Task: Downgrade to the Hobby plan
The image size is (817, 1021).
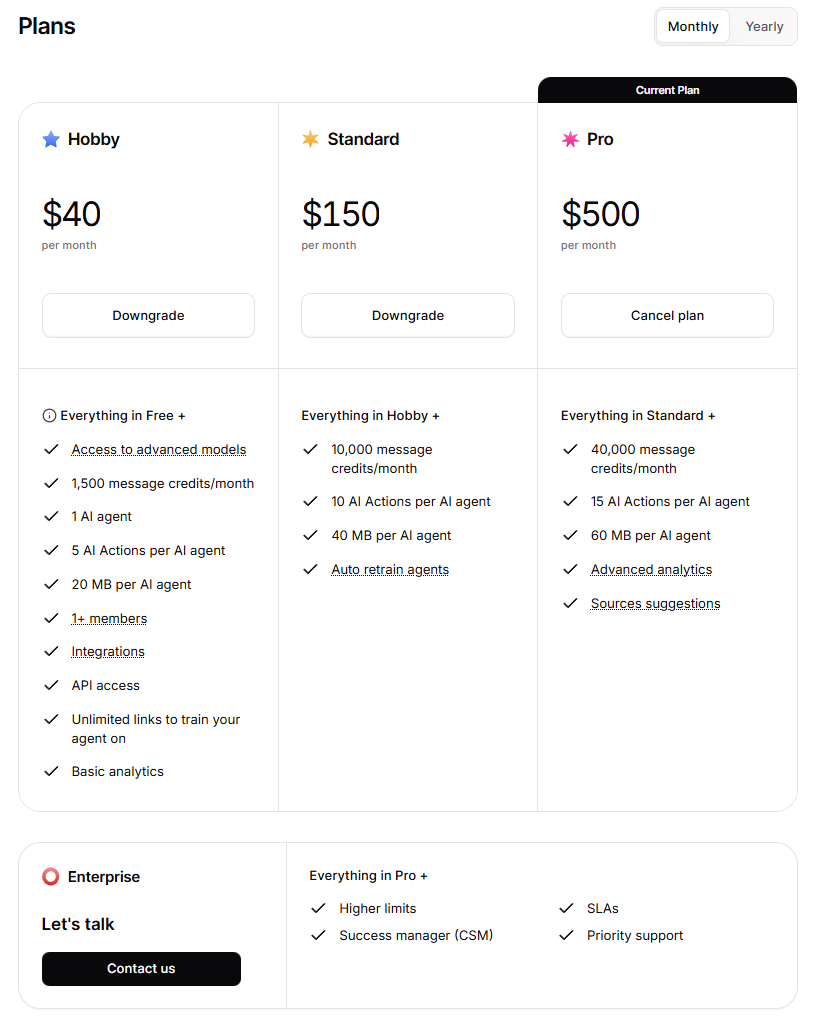Action: coord(148,315)
